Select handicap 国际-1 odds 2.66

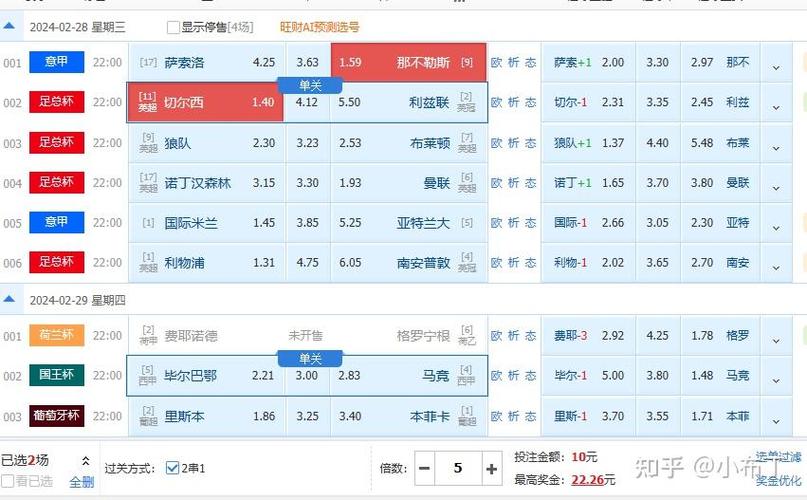tap(589, 223)
